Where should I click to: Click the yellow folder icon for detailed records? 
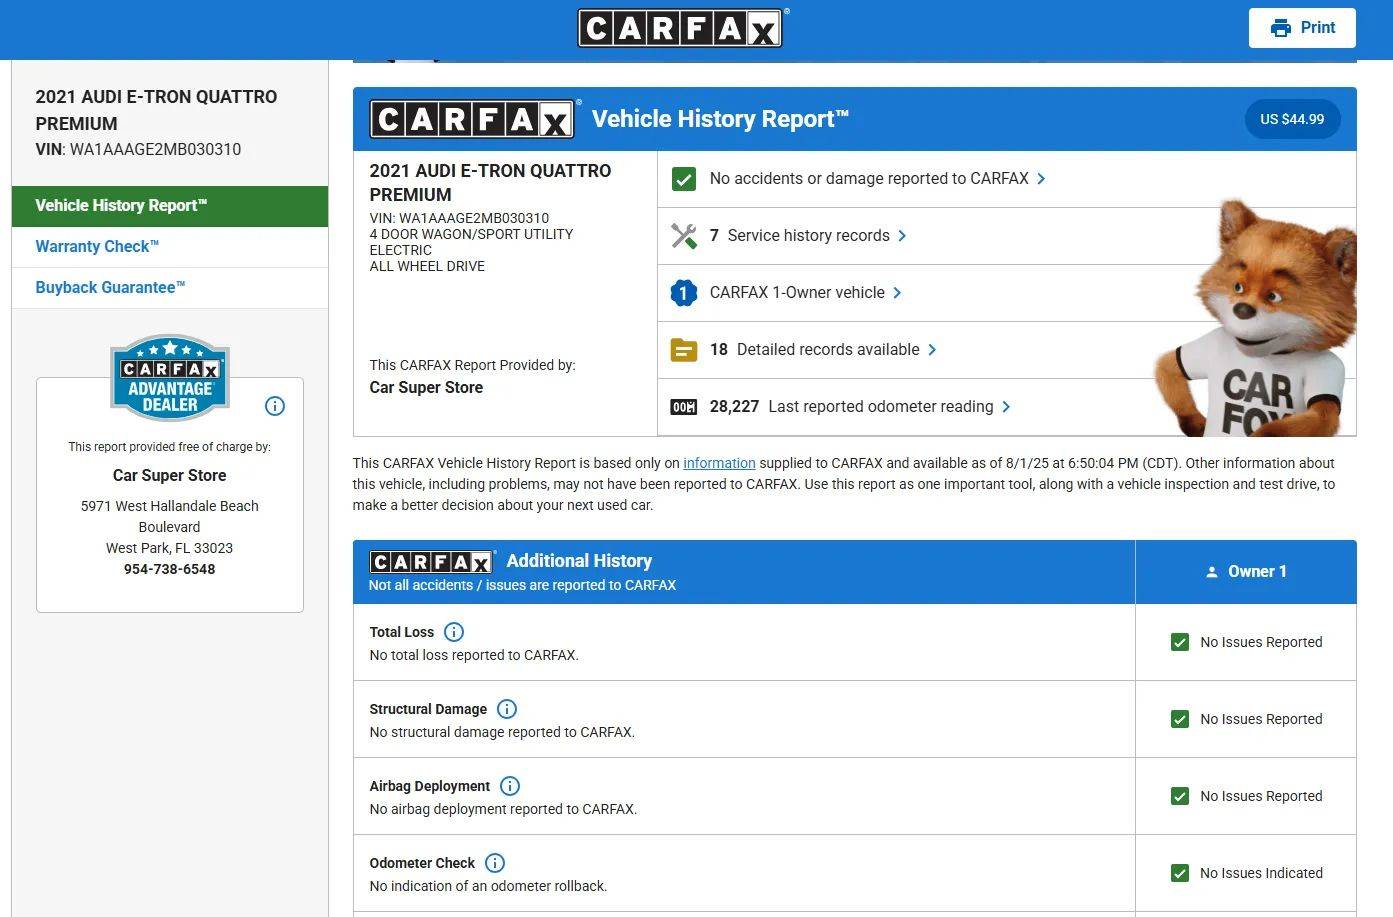point(684,350)
